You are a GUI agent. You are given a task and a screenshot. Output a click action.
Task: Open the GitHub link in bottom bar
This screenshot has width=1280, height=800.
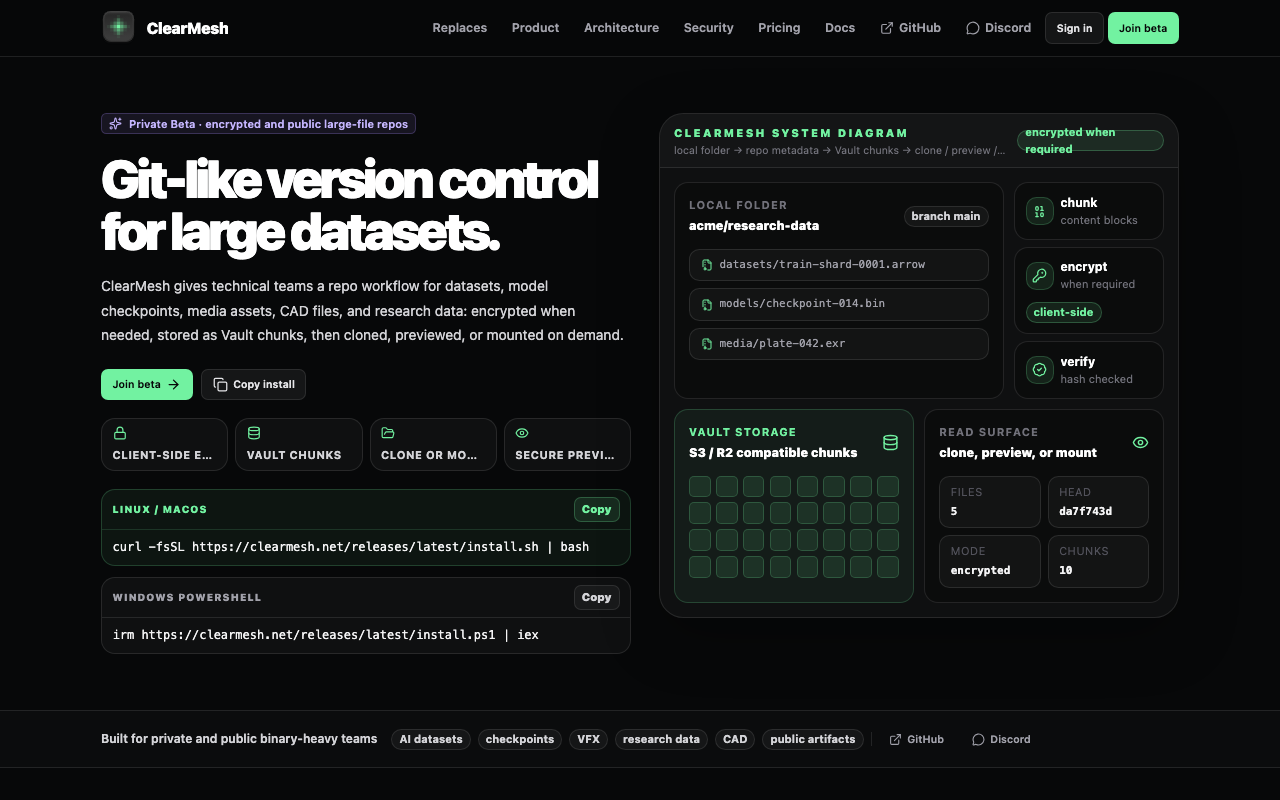click(x=916, y=740)
